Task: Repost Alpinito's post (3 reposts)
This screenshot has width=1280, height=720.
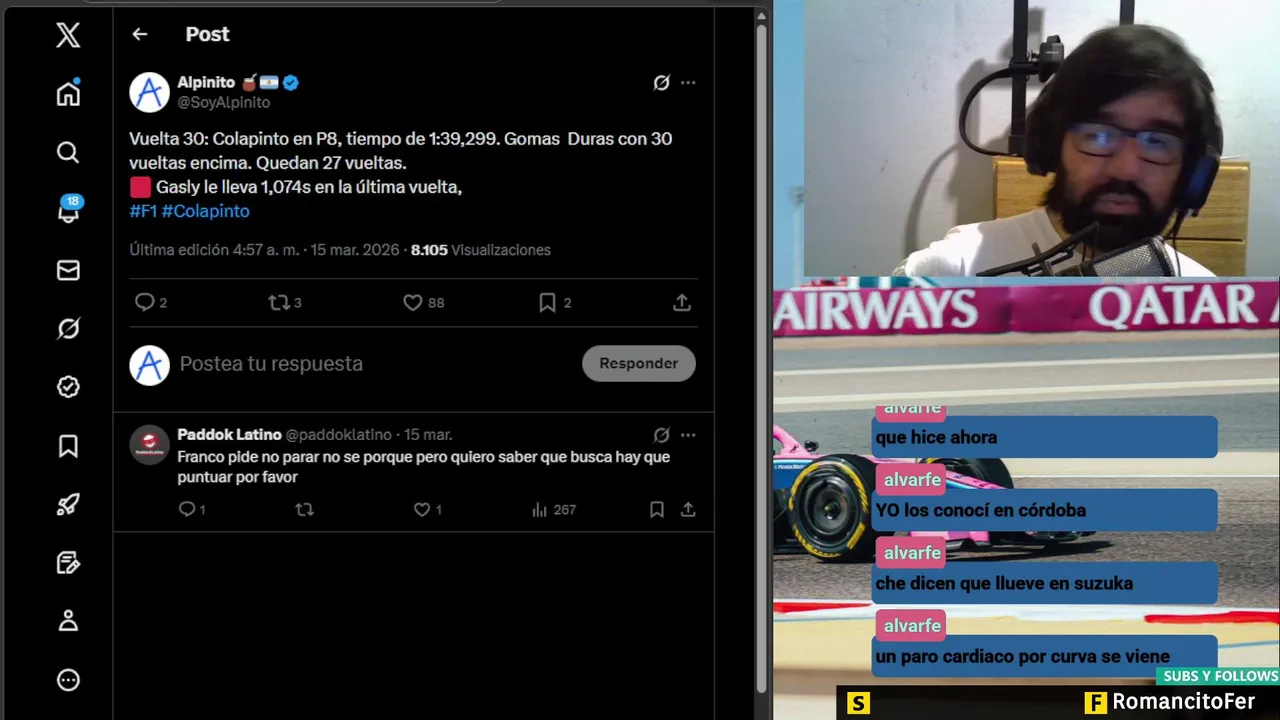Action: tap(285, 302)
